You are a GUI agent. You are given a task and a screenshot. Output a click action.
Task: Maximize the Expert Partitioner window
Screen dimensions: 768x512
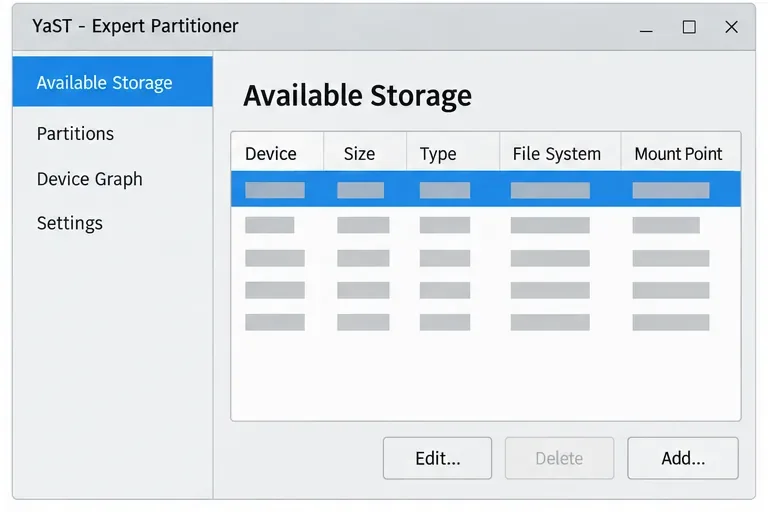pyautogui.click(x=689, y=27)
